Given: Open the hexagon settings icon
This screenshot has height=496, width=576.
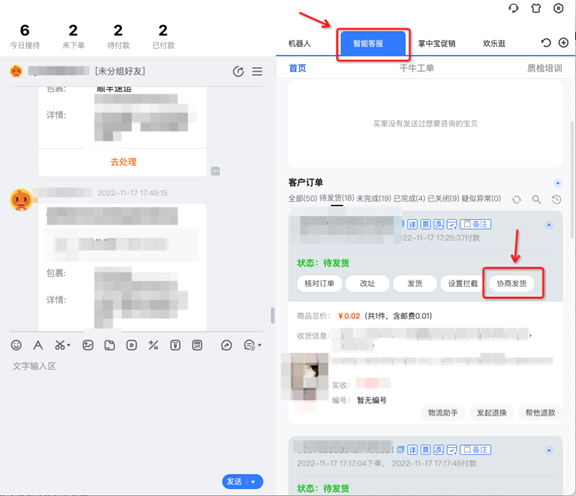Looking at the screenshot, I should click(x=558, y=8).
